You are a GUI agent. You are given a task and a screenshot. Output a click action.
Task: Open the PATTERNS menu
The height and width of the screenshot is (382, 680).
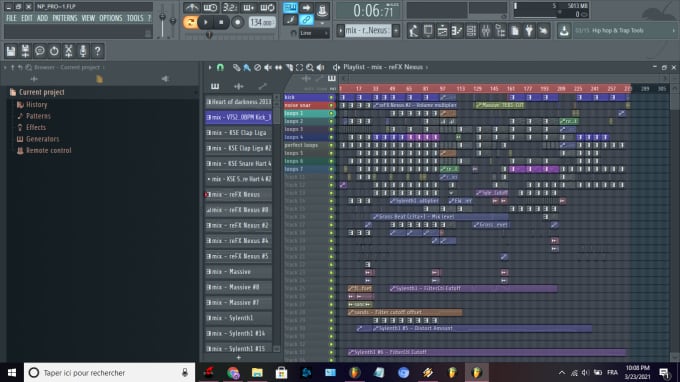tap(65, 18)
